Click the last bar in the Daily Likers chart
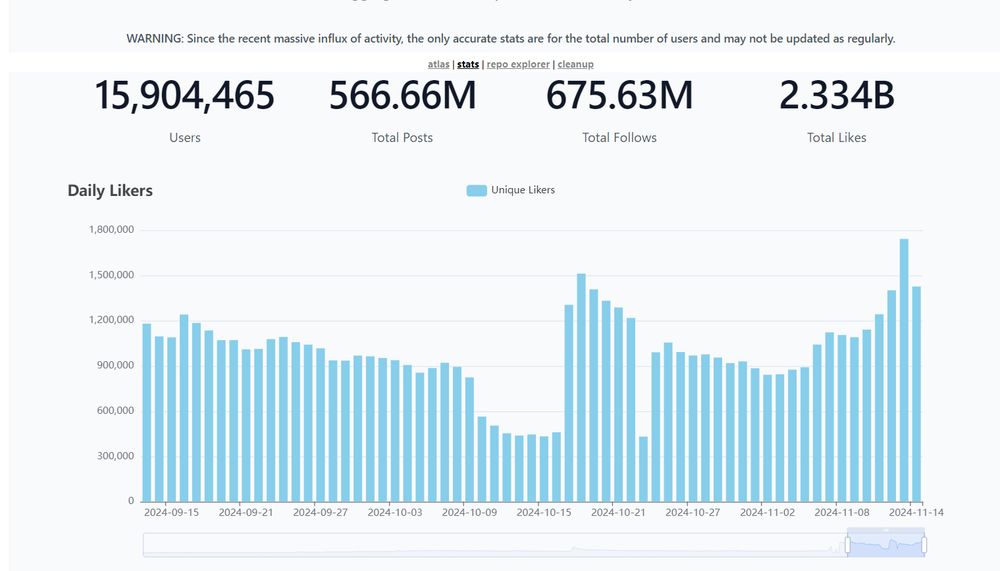The height and width of the screenshot is (571, 1000). pos(916,394)
